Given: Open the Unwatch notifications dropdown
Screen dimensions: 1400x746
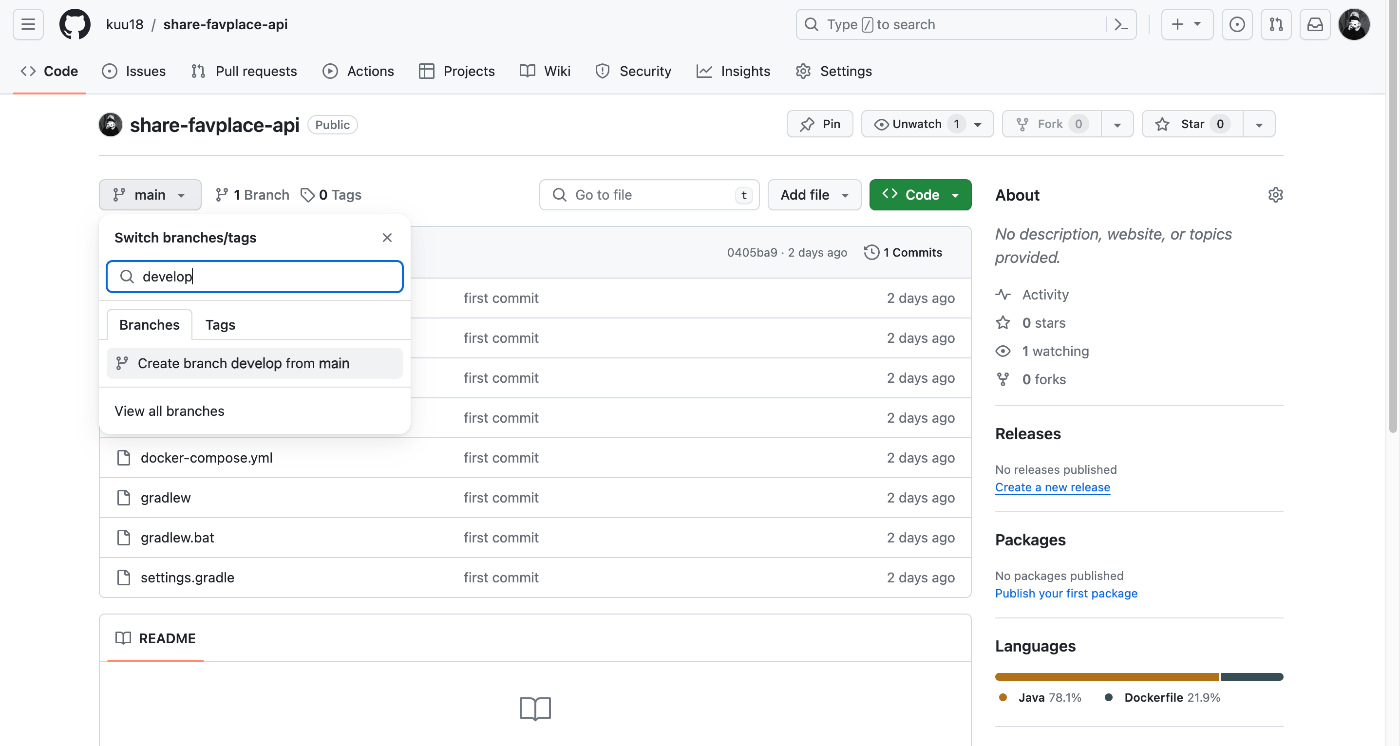Looking at the screenshot, I should coord(927,124).
